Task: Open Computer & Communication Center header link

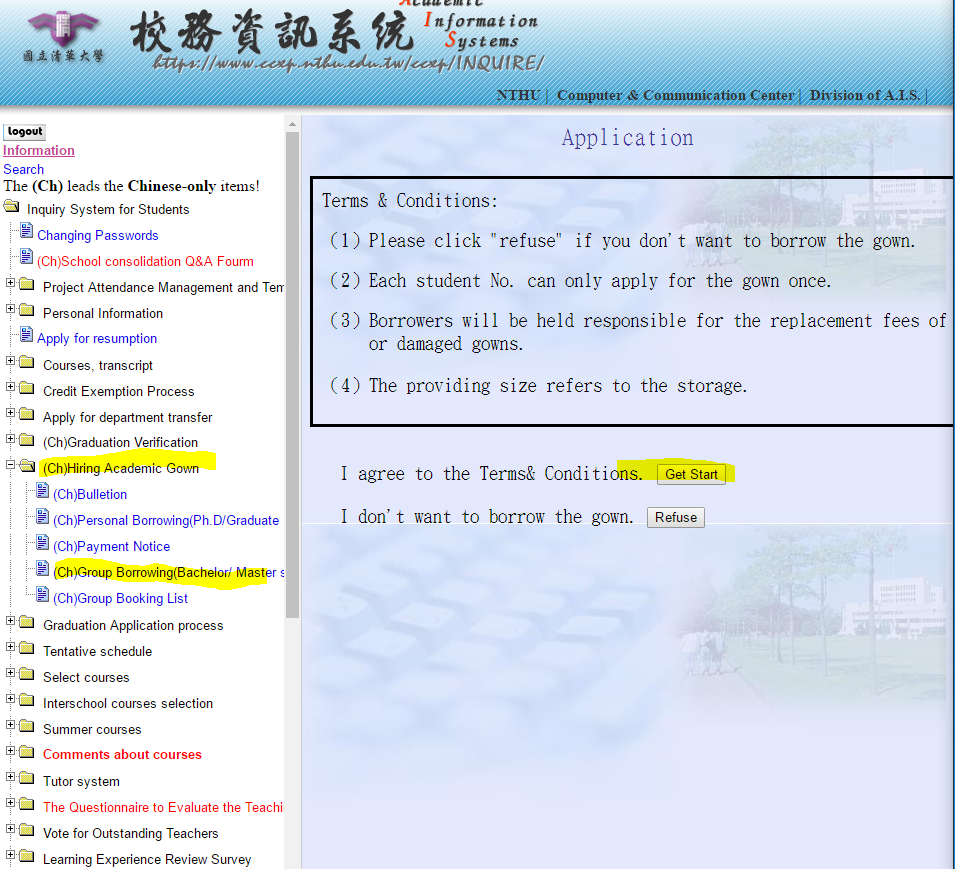Action: point(675,96)
